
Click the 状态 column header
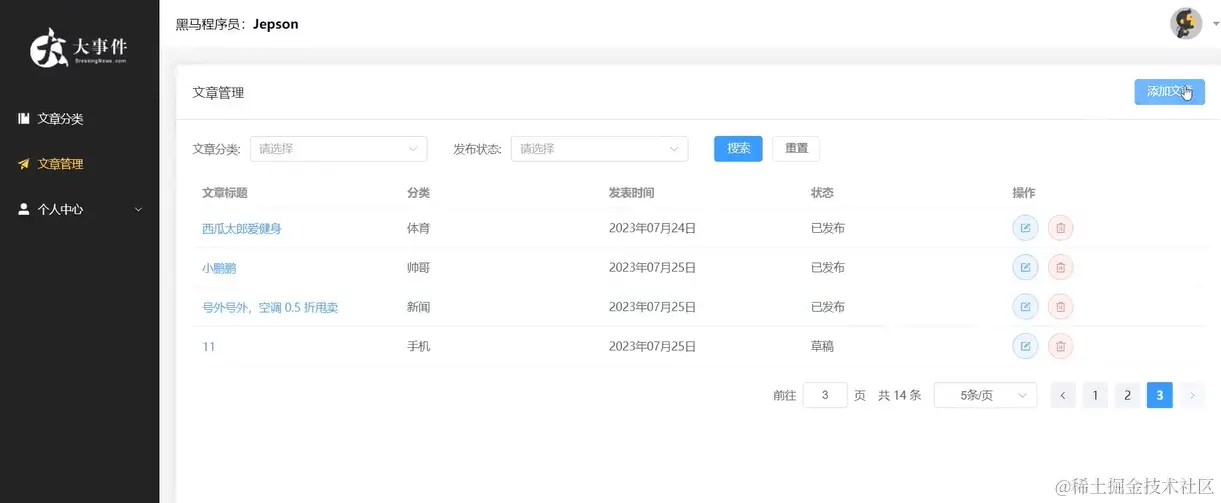pyautogui.click(x=822, y=193)
